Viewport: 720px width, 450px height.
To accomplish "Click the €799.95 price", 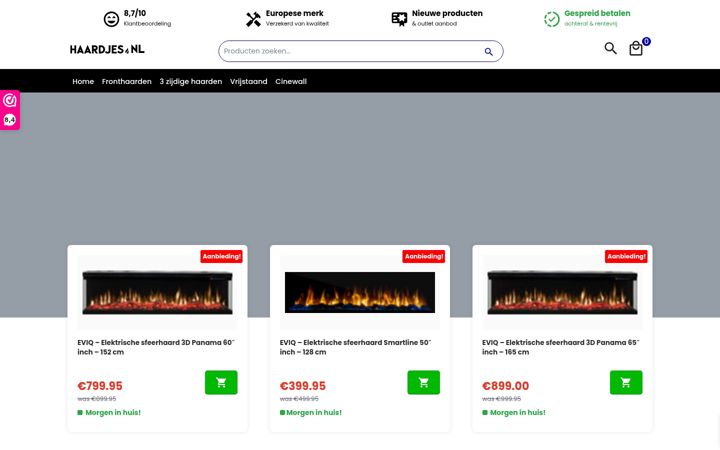I will pos(100,386).
